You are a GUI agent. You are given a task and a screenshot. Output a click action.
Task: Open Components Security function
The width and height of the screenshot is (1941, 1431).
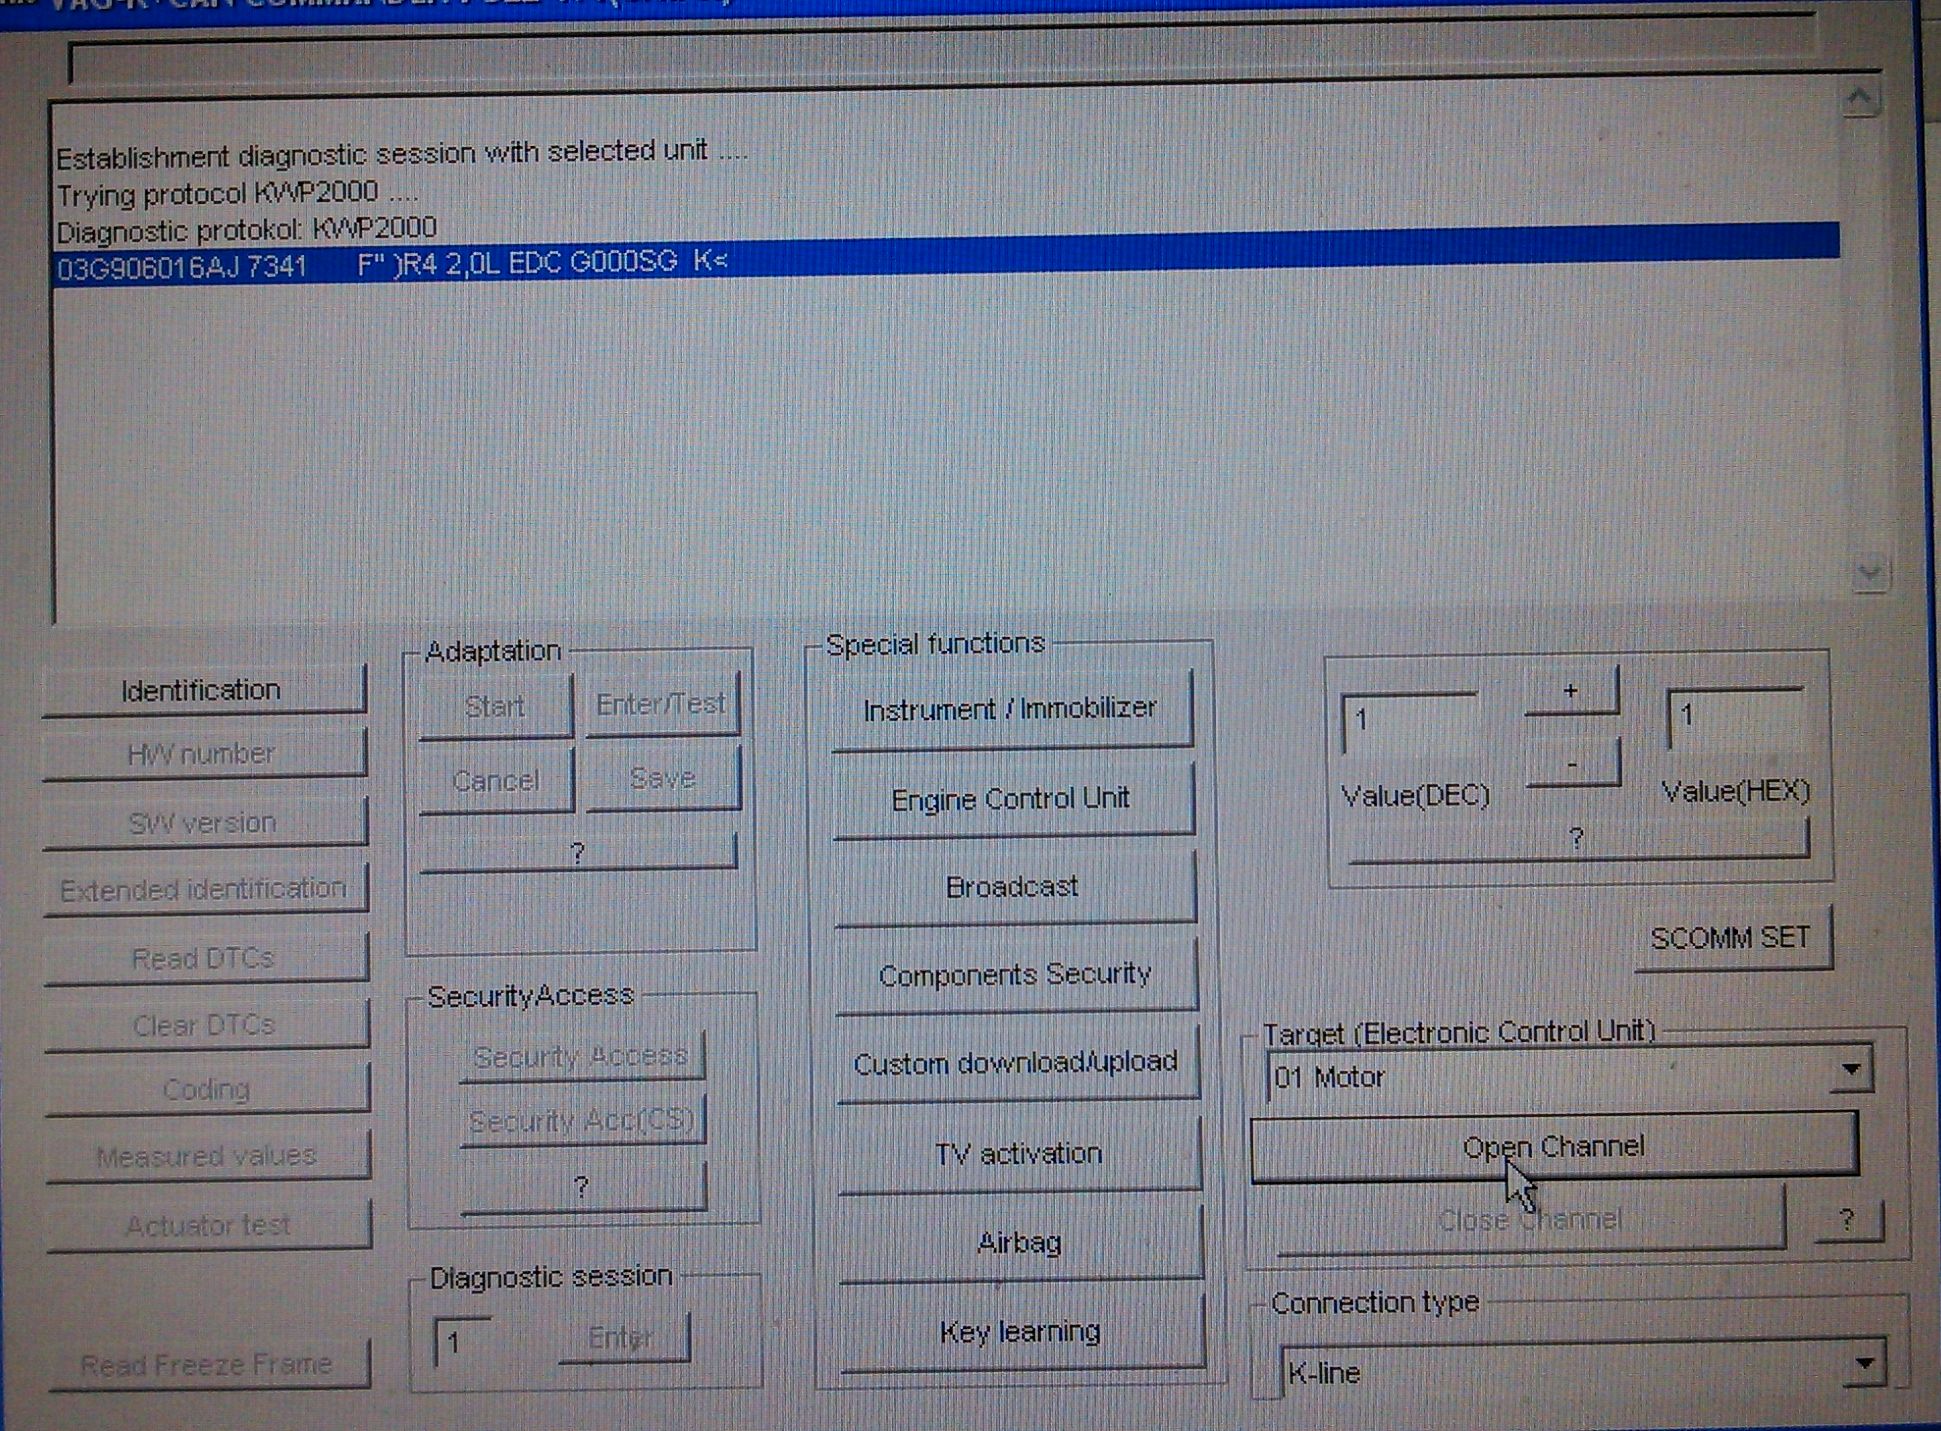(1015, 974)
